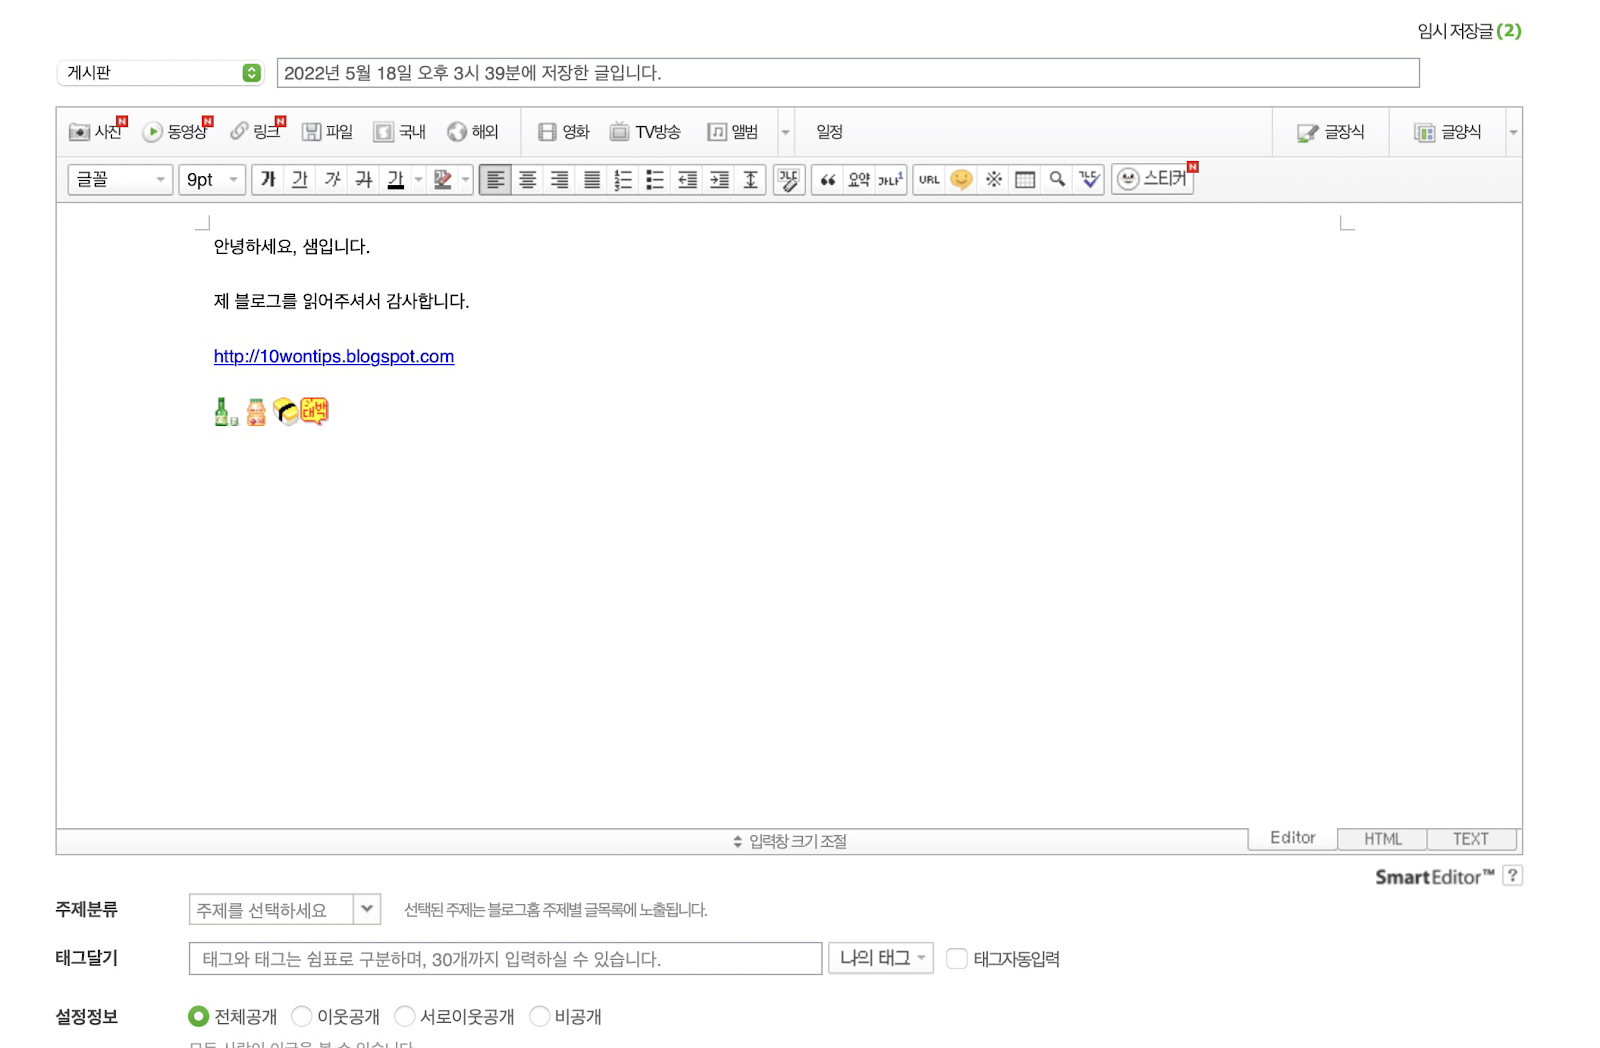The height and width of the screenshot is (1048, 1600).
Task: Select the 이웃공개 radio option
Action: coord(301,1016)
